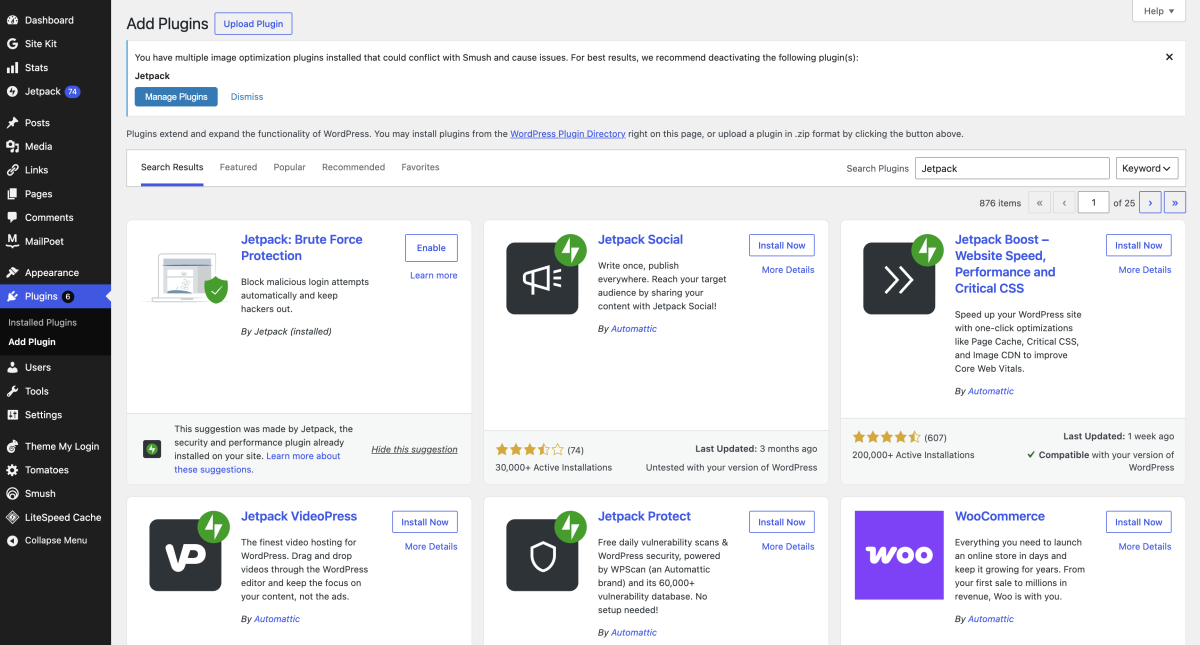
Task: Click the Dashboard icon in sidebar
Action: 12,20
